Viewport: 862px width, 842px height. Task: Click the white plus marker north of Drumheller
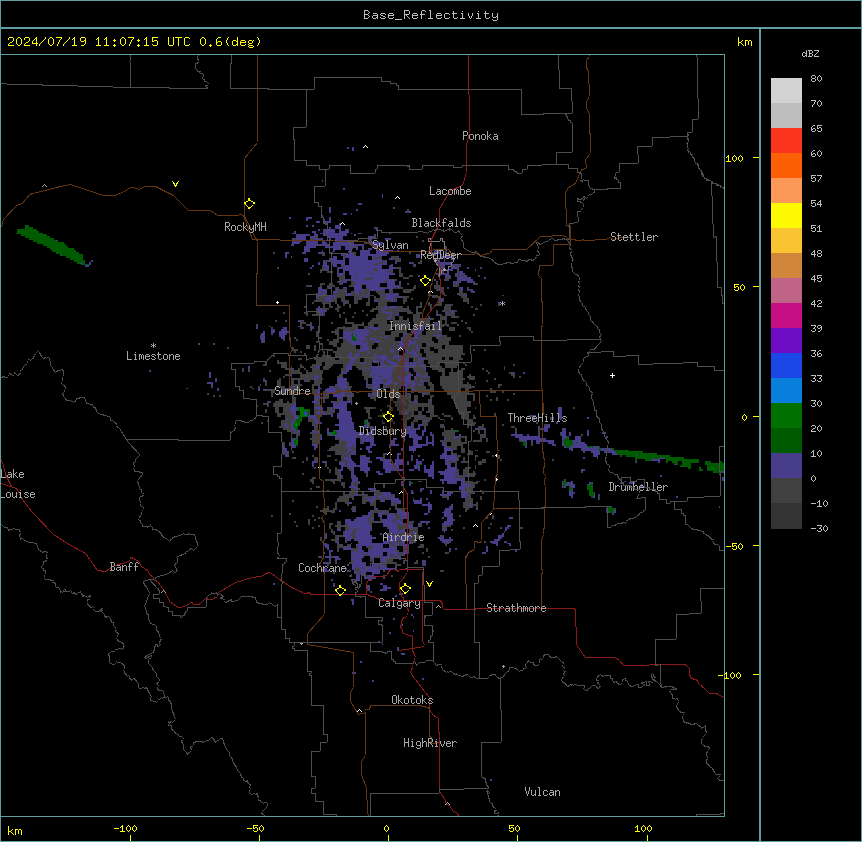click(612, 375)
